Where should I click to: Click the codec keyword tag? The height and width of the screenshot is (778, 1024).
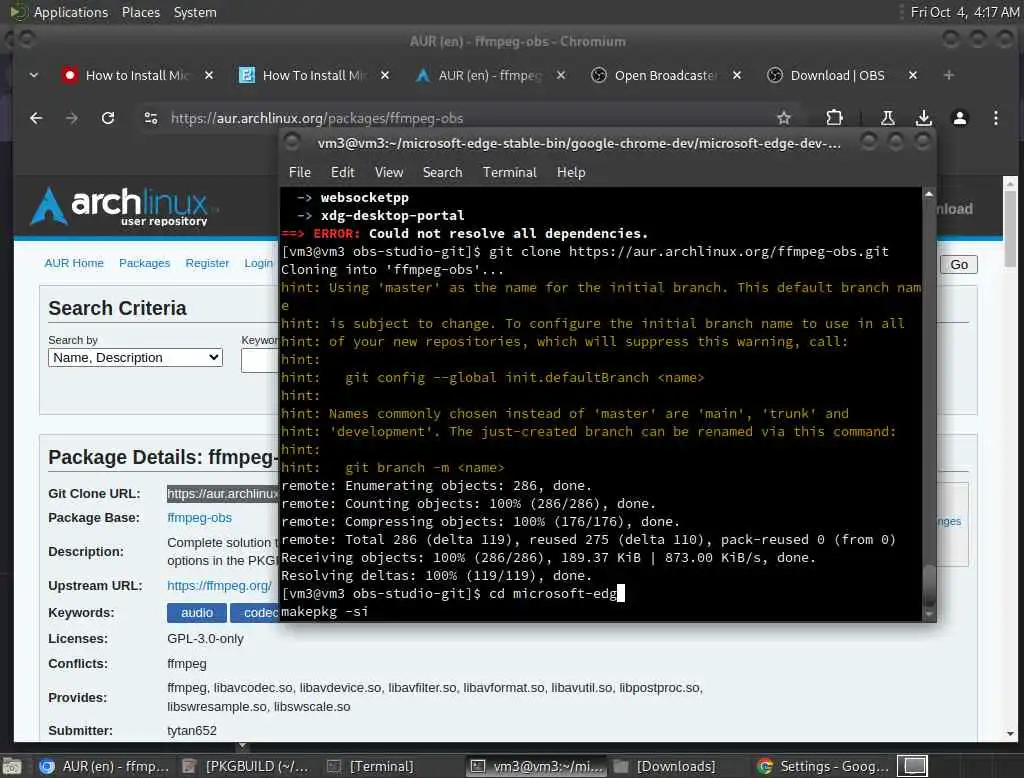pos(255,613)
